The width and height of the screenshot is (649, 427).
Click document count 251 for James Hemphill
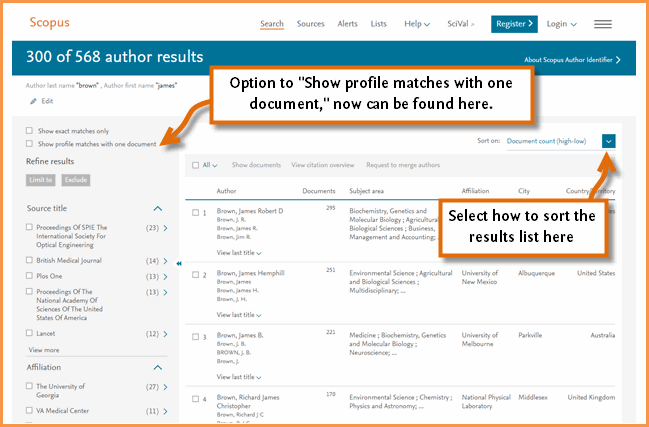coord(331,270)
